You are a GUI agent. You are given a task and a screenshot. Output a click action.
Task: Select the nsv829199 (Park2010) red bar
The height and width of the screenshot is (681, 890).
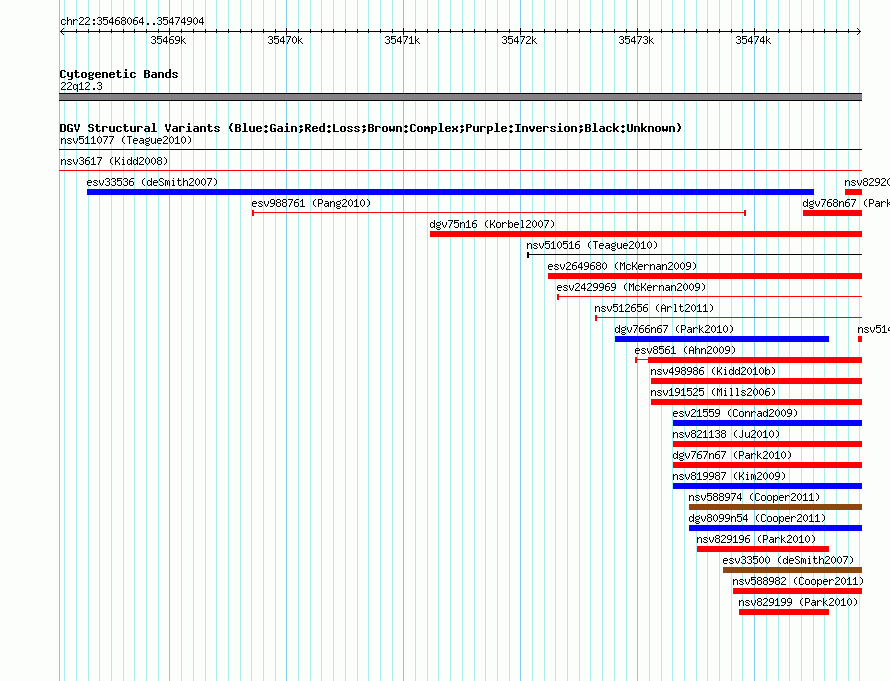pyautogui.click(x=784, y=612)
